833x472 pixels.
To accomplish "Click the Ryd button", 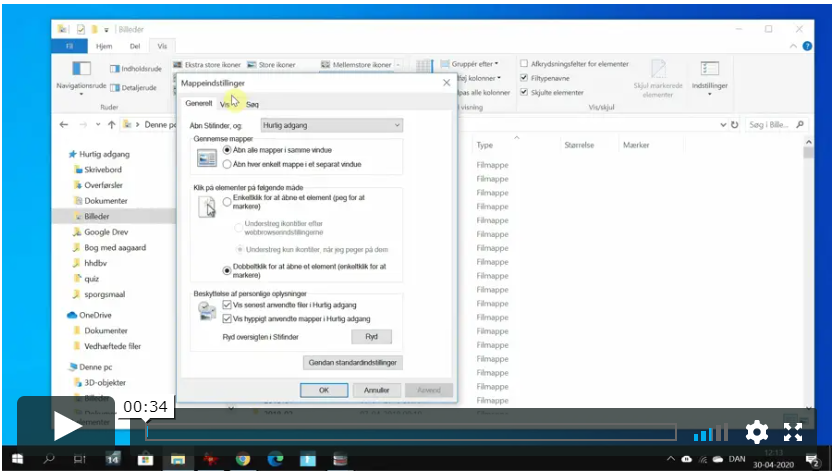I will pyautogui.click(x=371, y=337).
